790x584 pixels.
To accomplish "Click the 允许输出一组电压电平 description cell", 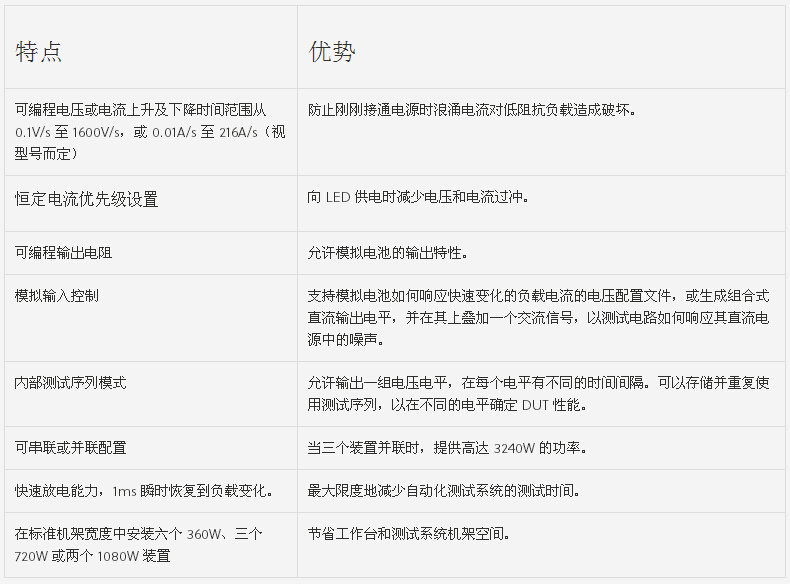I will (538, 394).
